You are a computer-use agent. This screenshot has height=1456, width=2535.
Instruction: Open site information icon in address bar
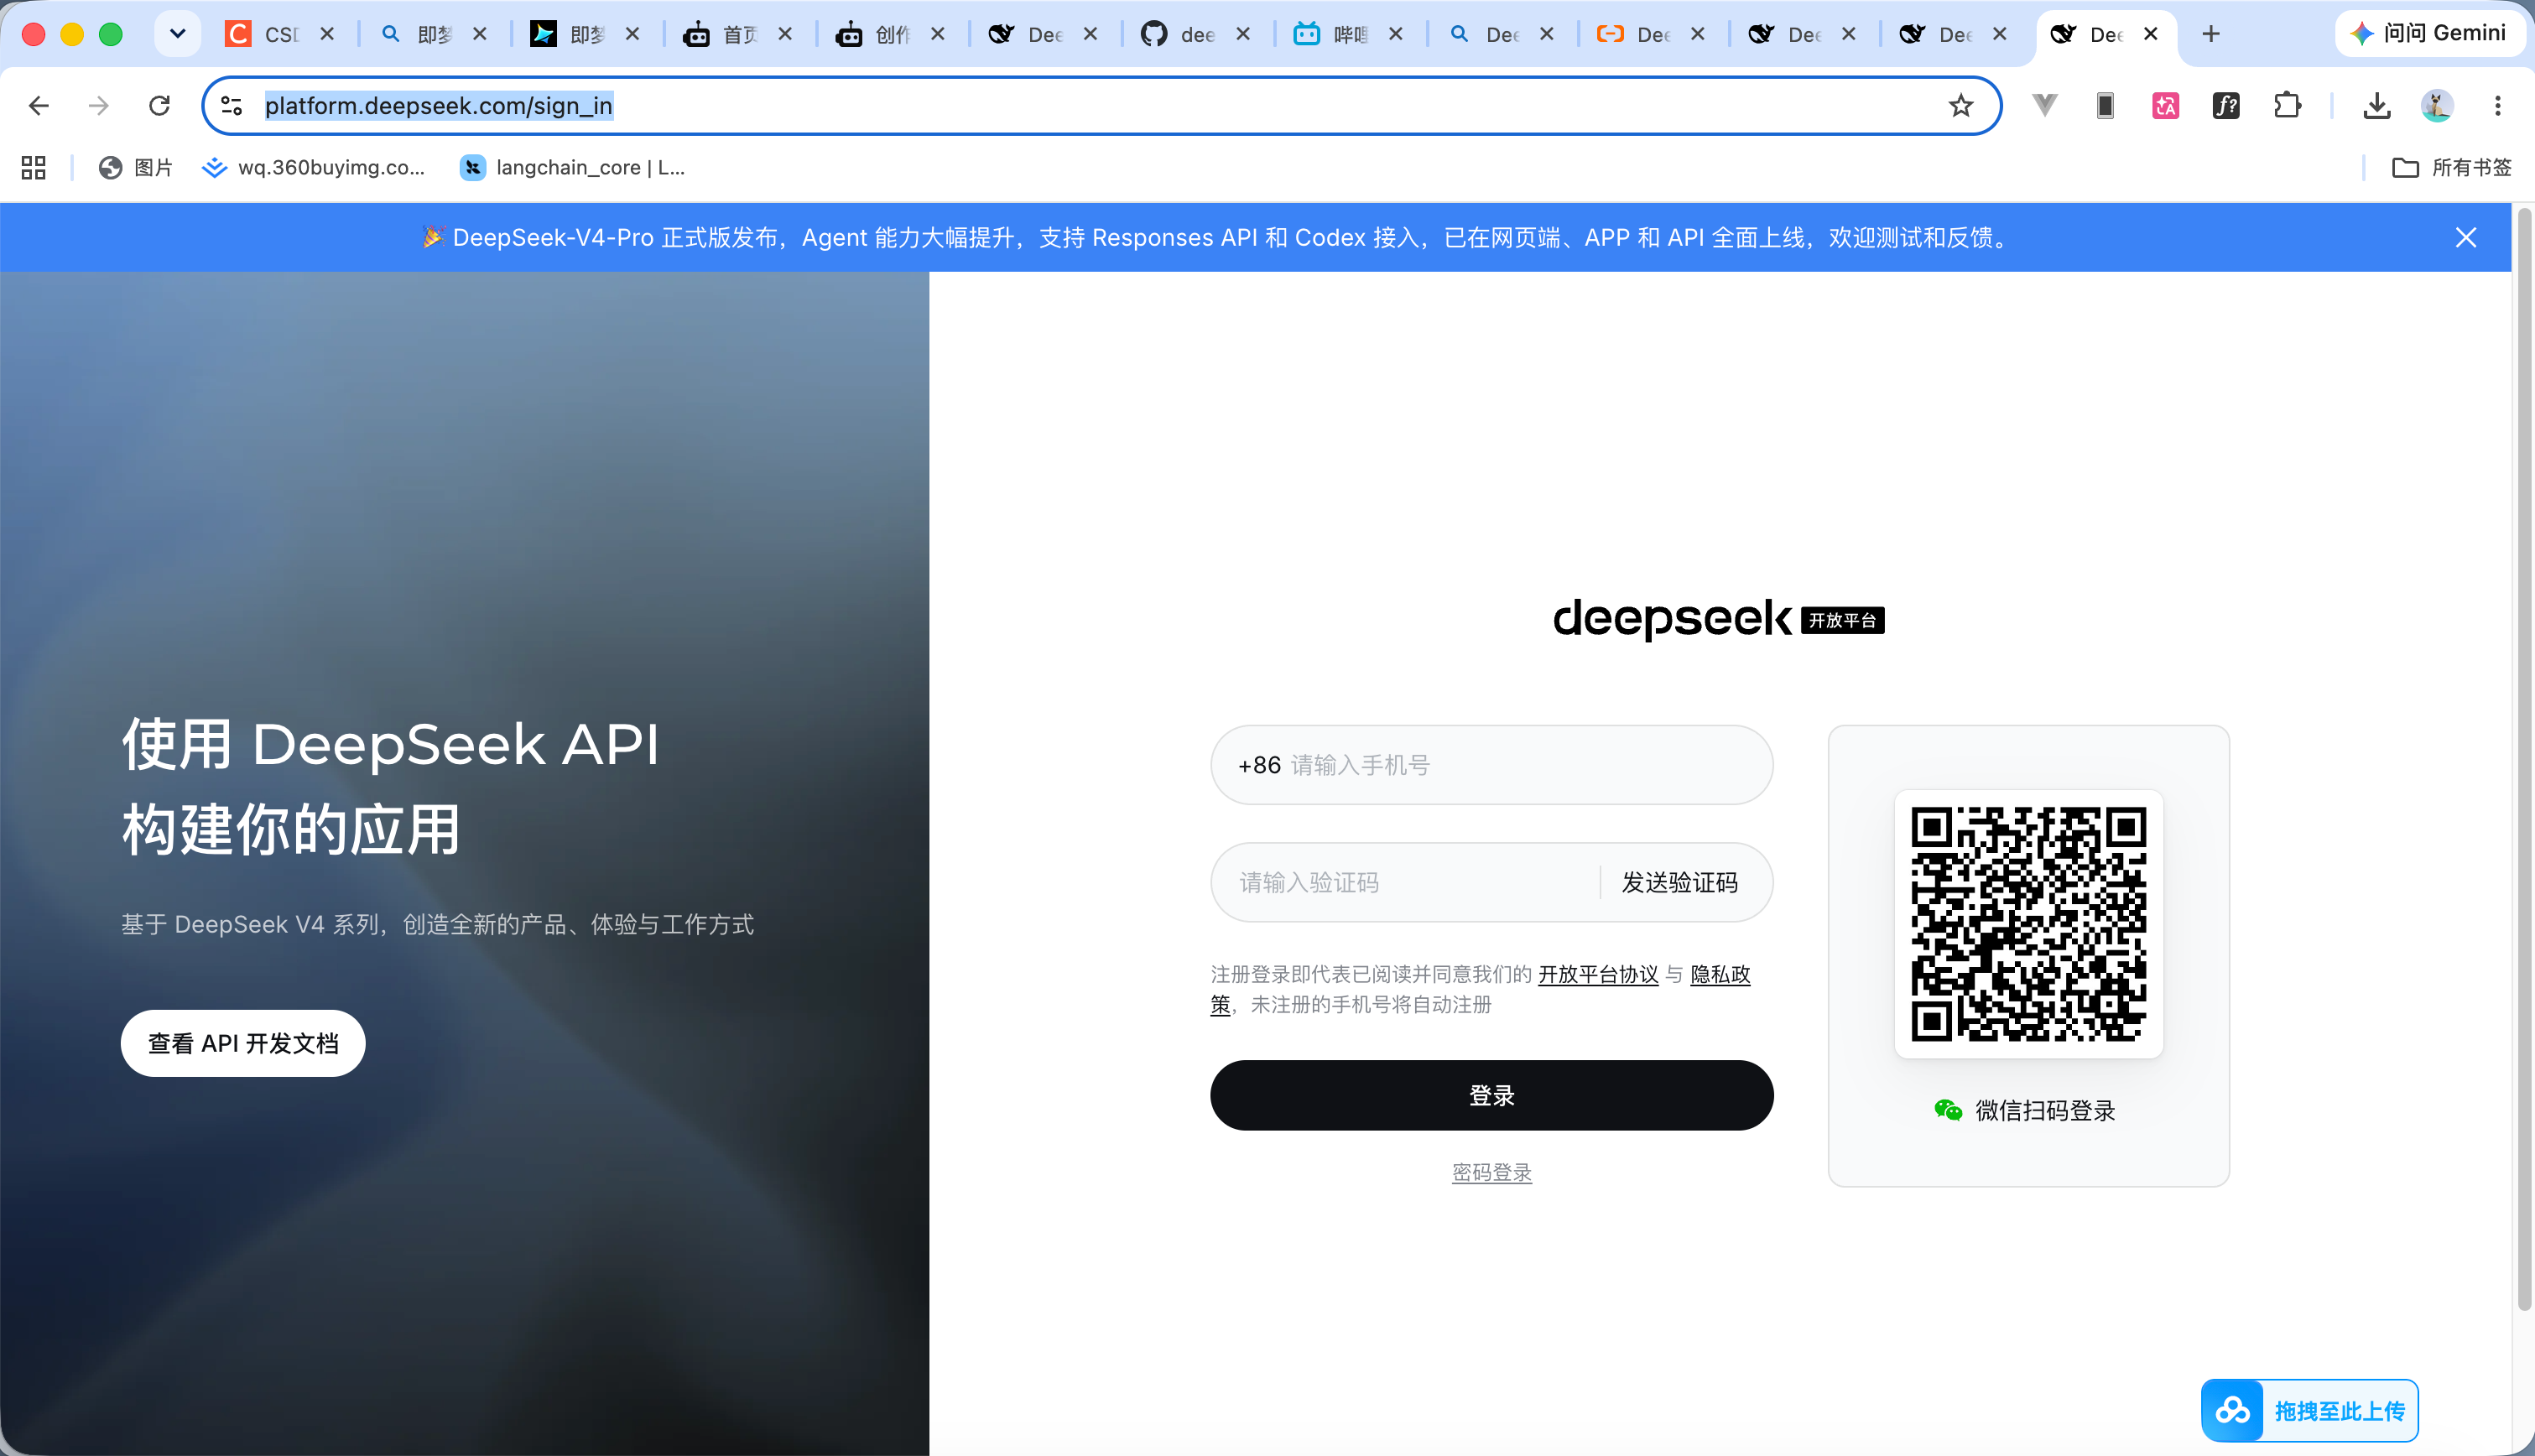click(x=232, y=106)
